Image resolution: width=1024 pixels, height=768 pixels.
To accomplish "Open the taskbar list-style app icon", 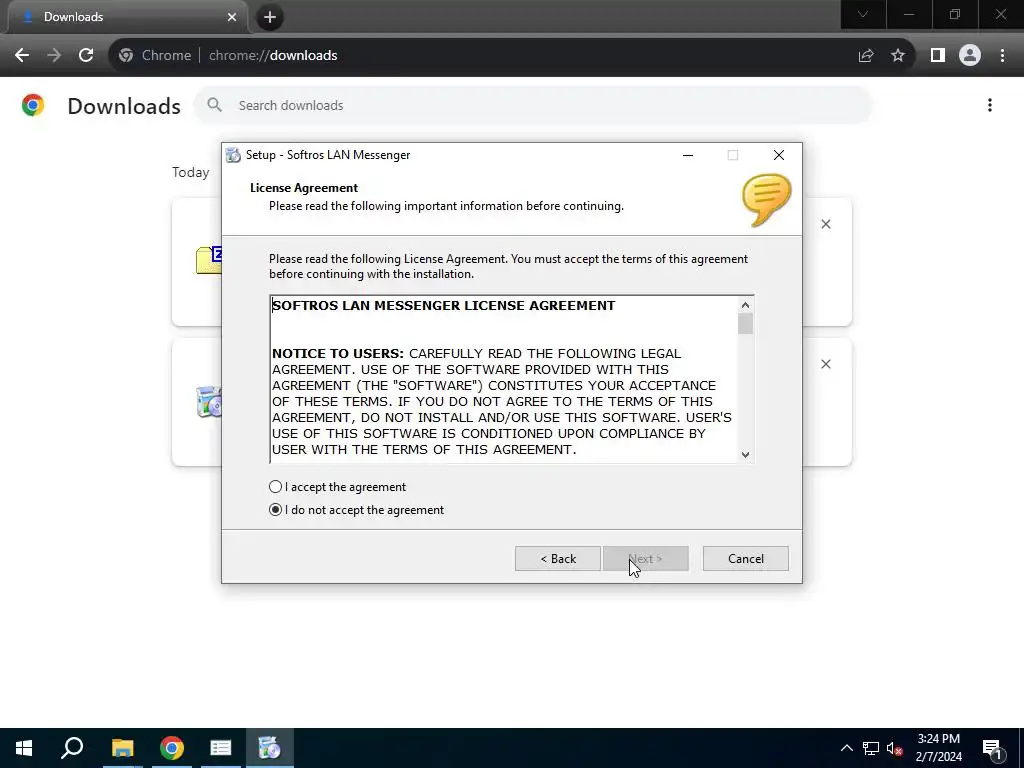I will click(x=221, y=748).
